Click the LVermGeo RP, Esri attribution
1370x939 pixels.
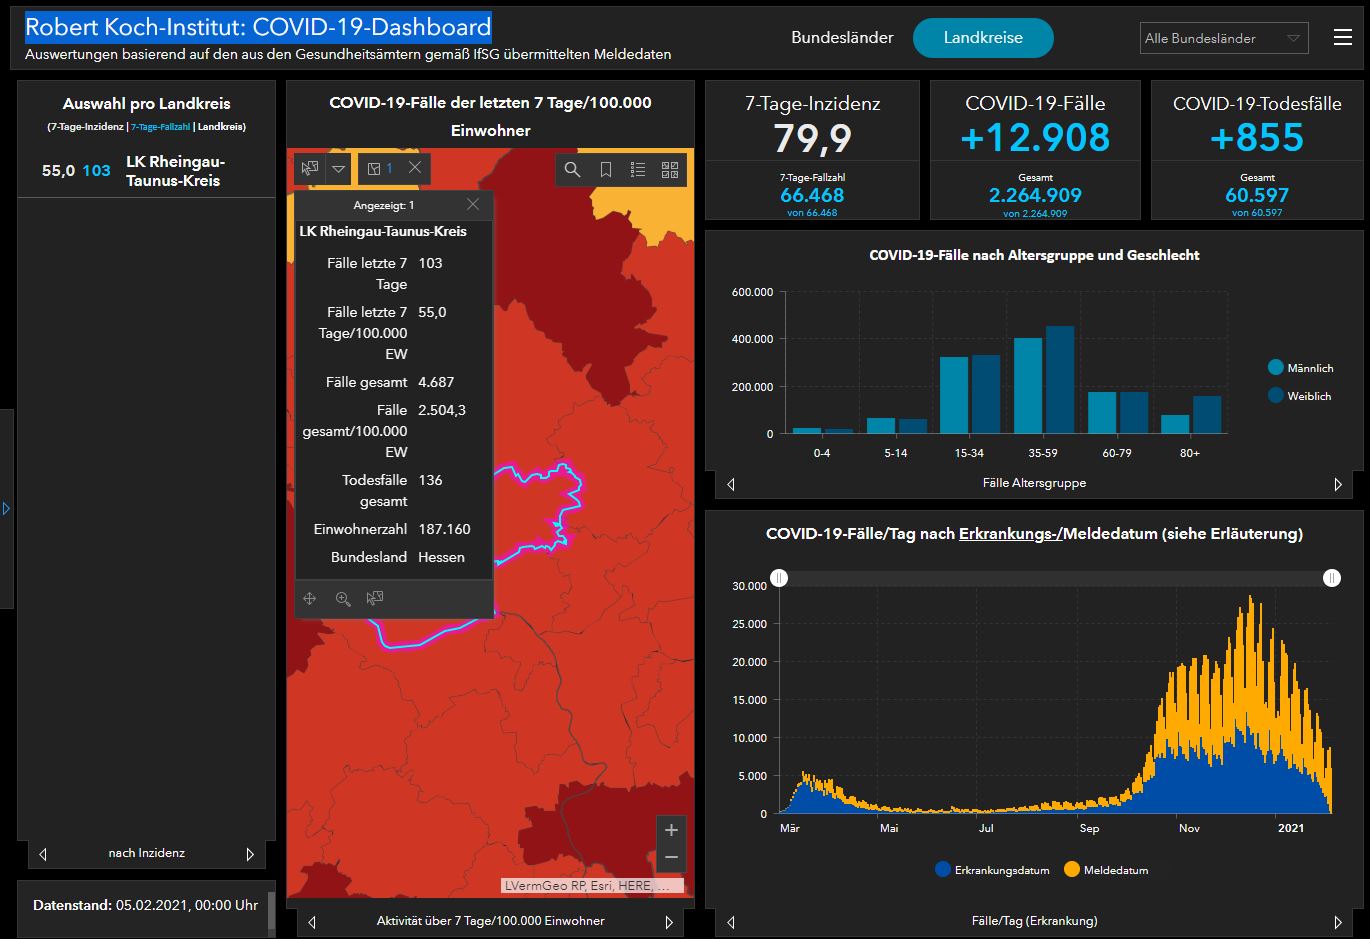(x=593, y=886)
